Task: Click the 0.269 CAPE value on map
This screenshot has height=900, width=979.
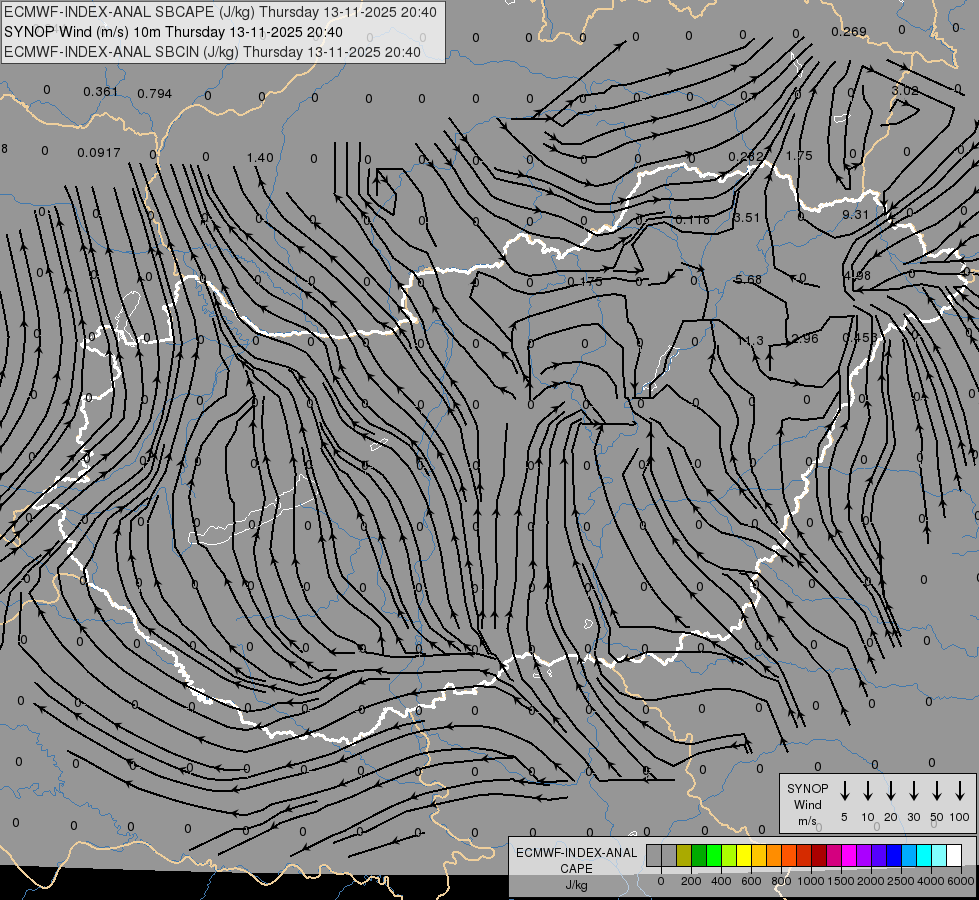Action: (x=849, y=31)
